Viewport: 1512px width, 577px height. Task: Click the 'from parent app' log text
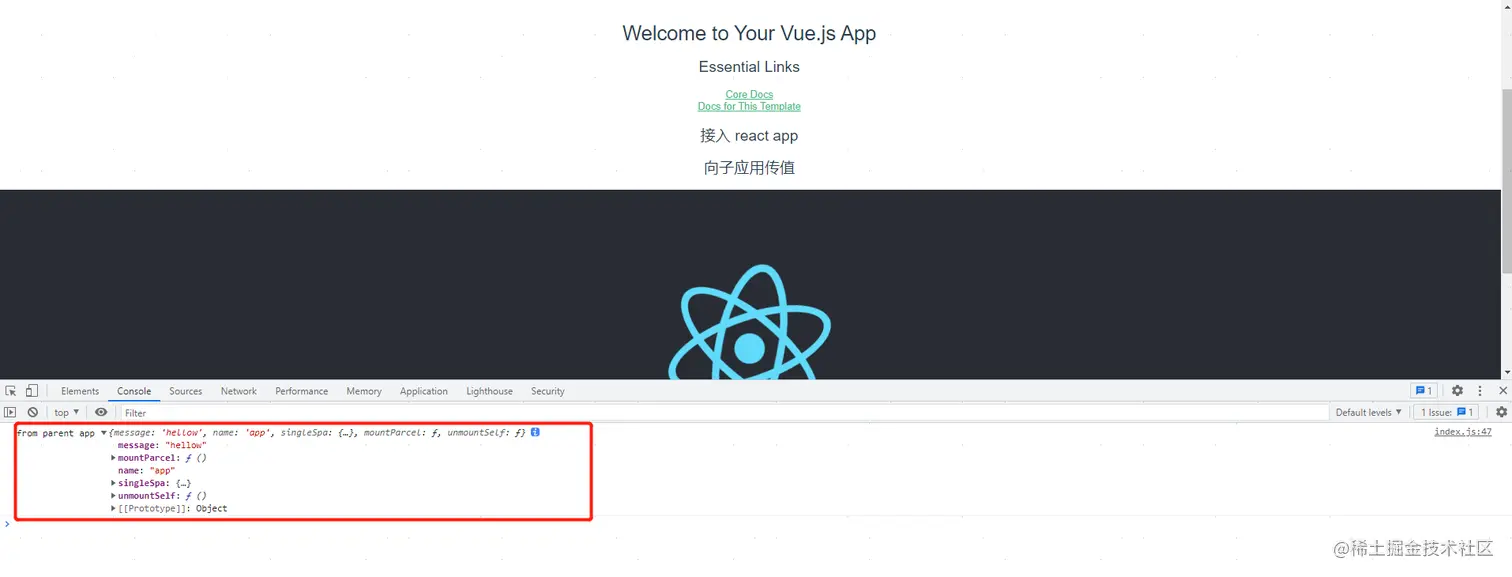(56, 433)
